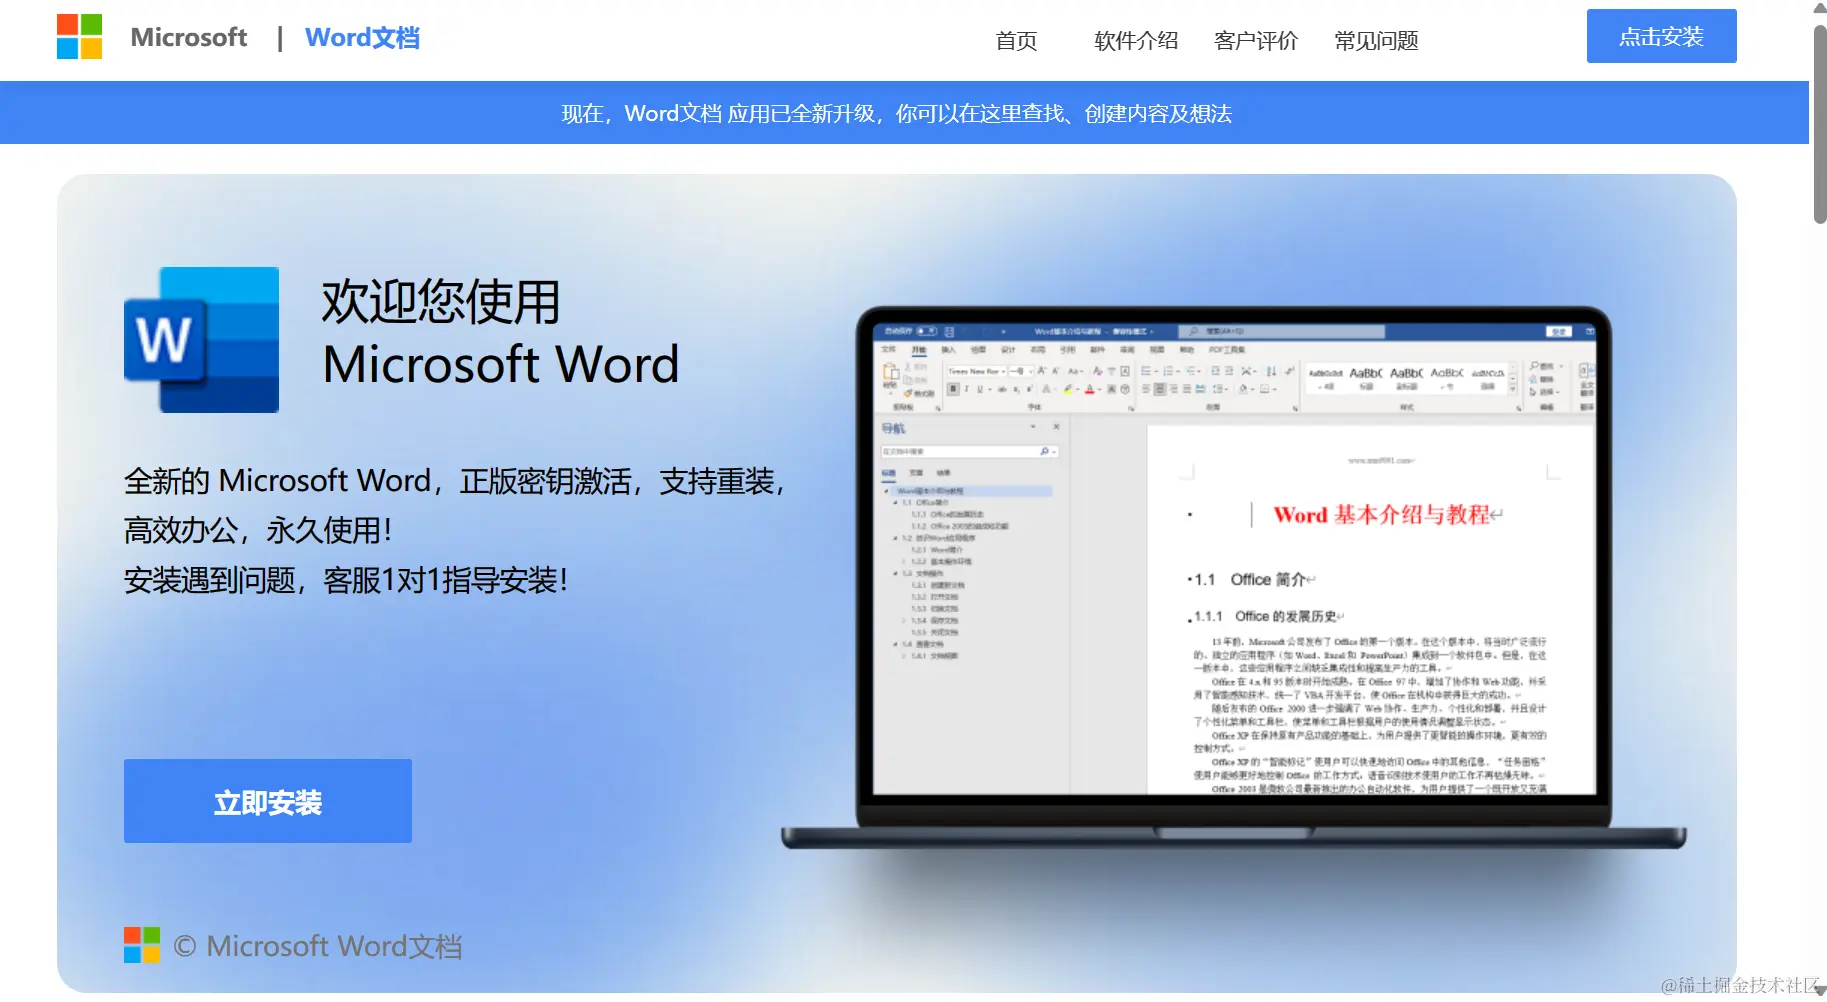Click the 点击安装 button
The height and width of the screenshot is (1002, 1827).
click(1661, 36)
